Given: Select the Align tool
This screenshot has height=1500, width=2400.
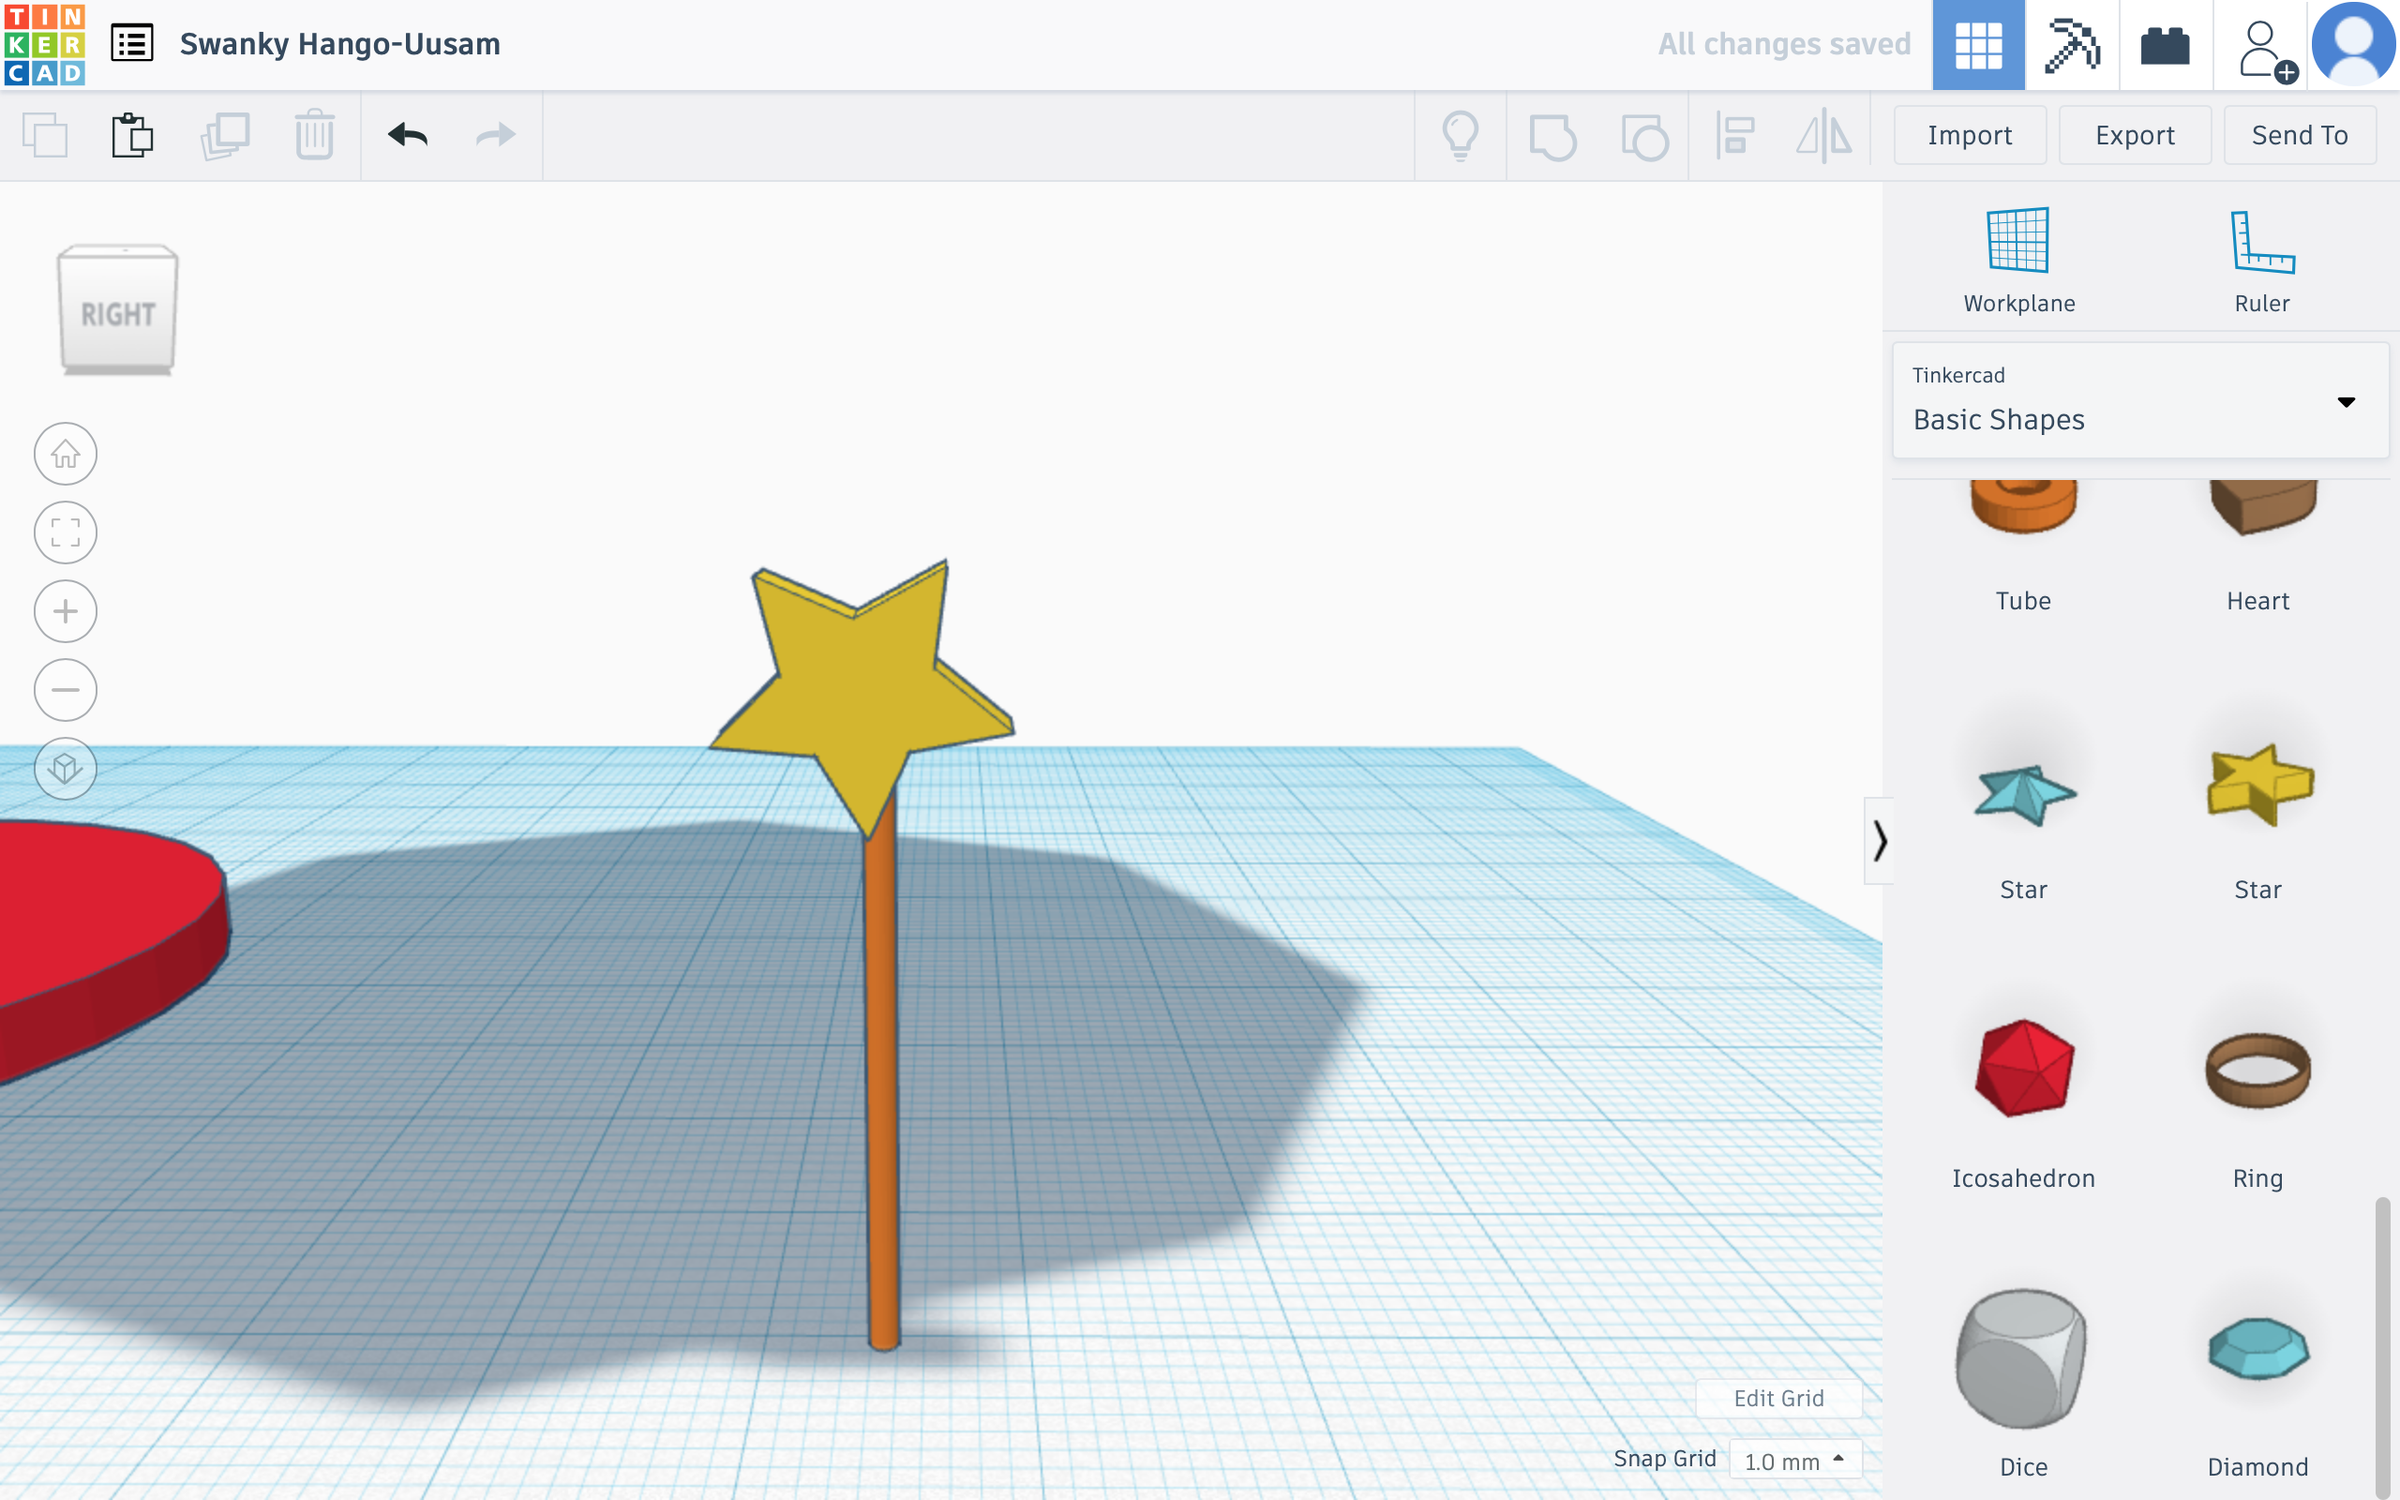Looking at the screenshot, I should coord(1733,135).
